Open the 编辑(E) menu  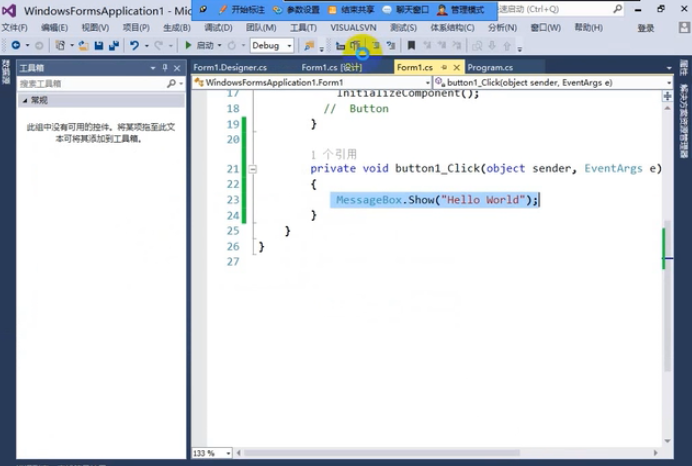[54, 28]
